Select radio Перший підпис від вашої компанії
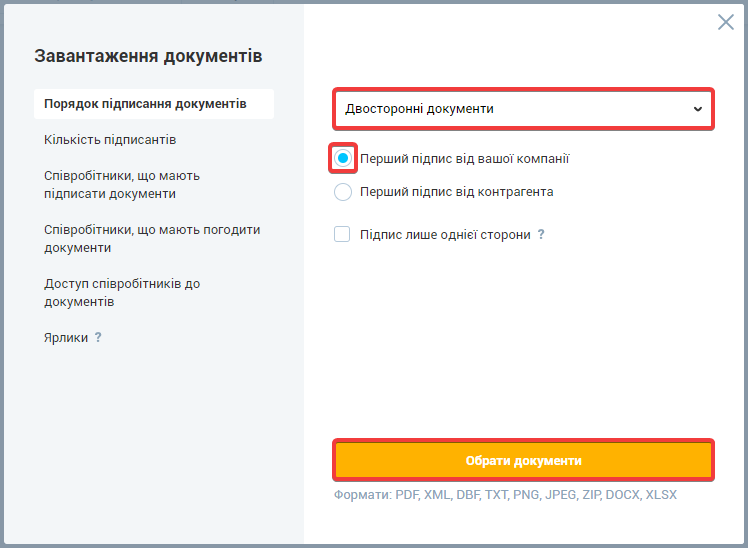This screenshot has width=748, height=548. click(343, 158)
